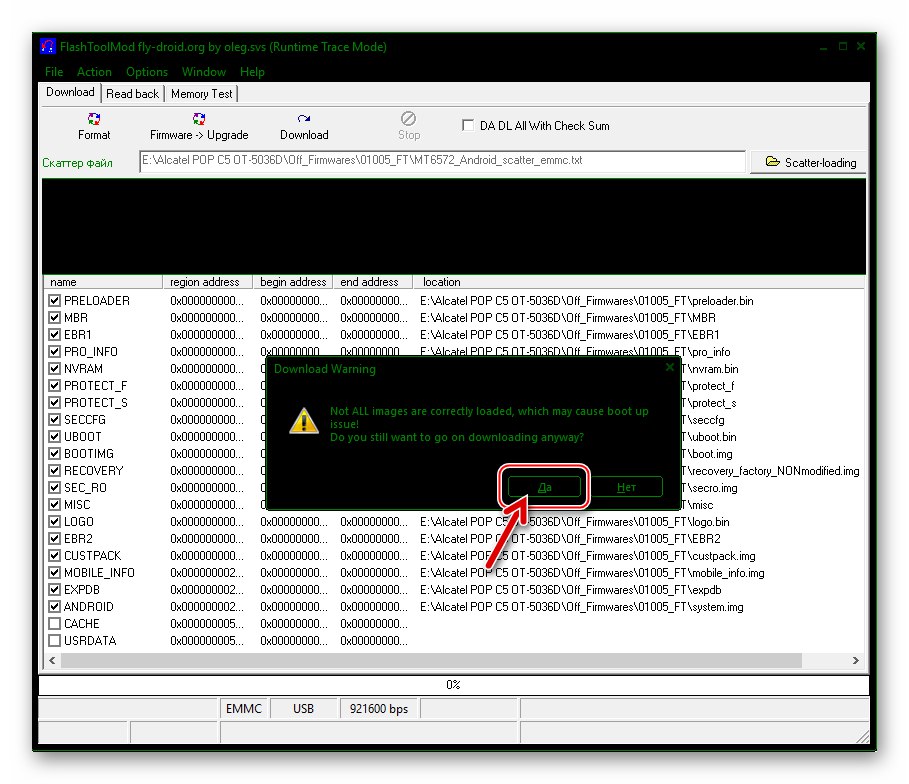Click the 0% progress bar
909x784 pixels.
[453, 685]
